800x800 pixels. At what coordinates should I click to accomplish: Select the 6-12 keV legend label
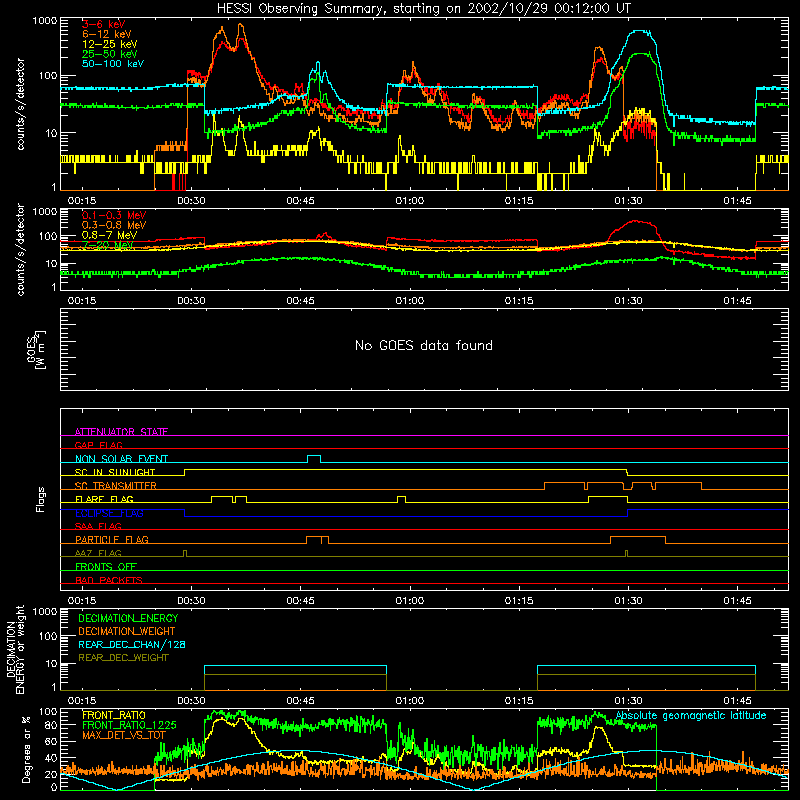pos(107,34)
